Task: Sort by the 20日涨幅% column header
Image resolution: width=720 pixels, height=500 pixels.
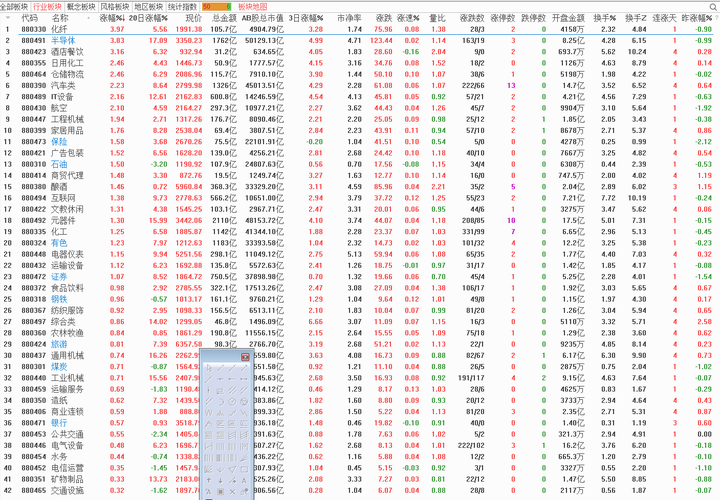Action: click(x=148, y=18)
